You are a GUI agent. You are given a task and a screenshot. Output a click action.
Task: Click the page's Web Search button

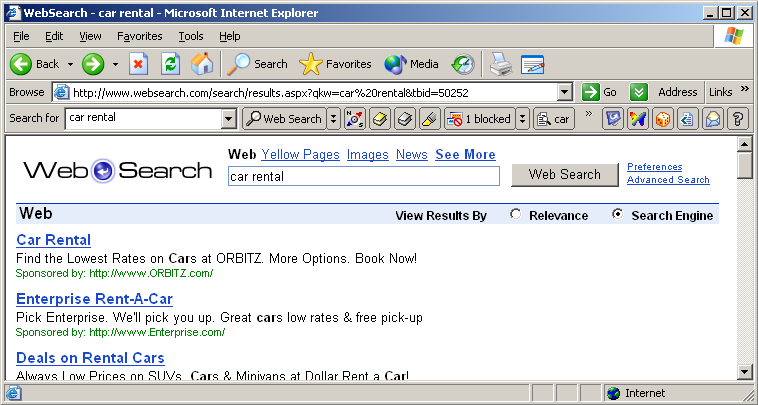click(565, 174)
